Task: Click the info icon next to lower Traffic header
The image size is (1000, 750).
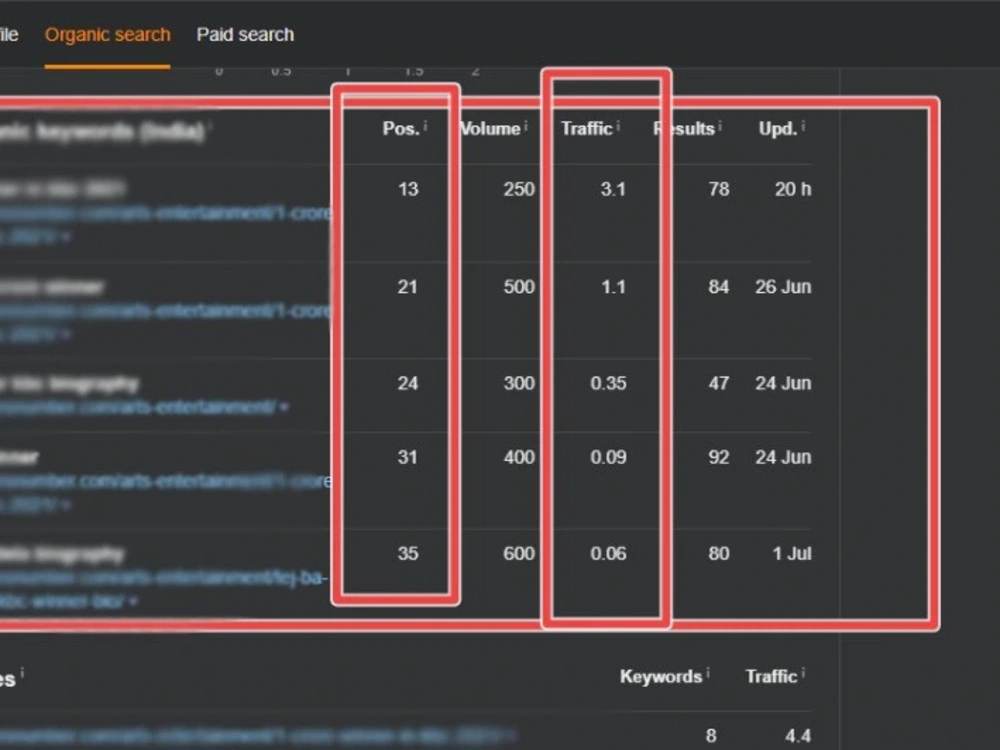Action: click(803, 673)
